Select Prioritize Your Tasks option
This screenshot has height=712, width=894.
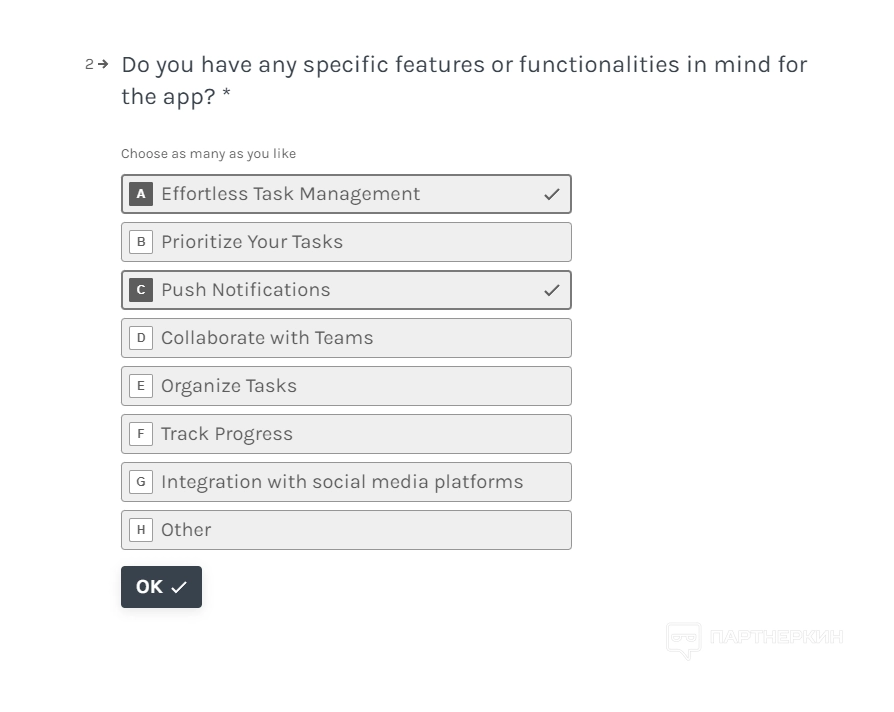coord(345,242)
